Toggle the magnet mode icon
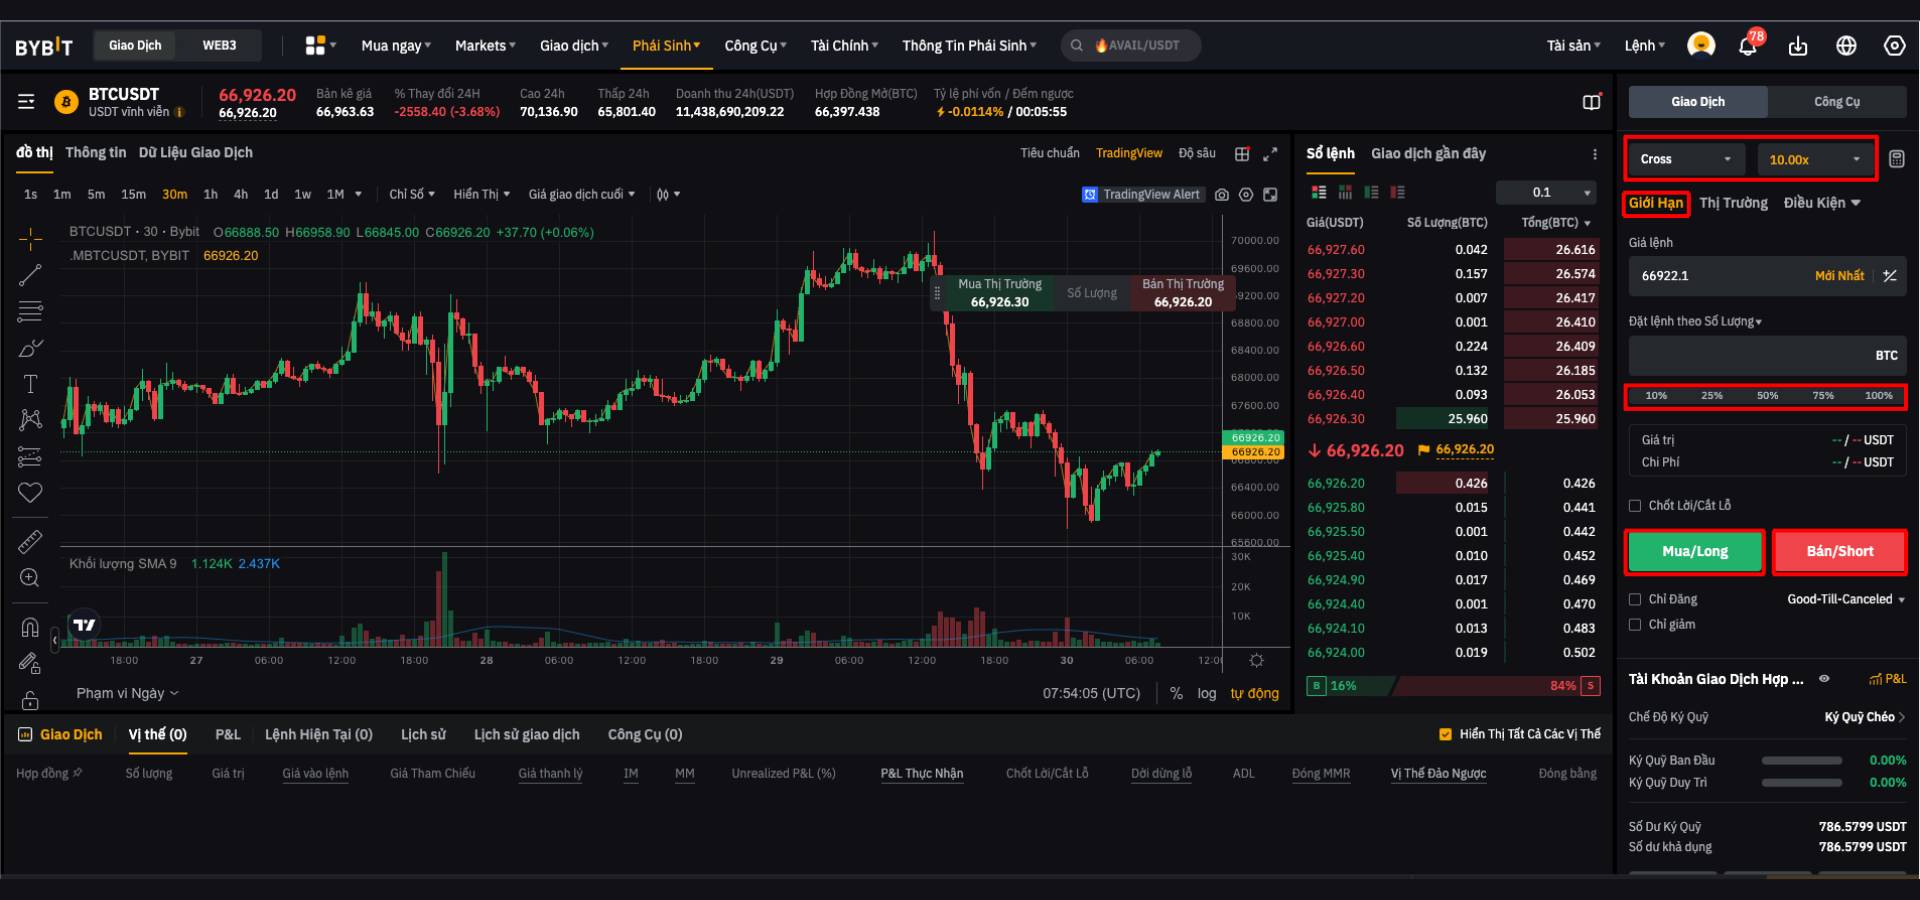Image resolution: width=1920 pixels, height=900 pixels. tap(30, 627)
